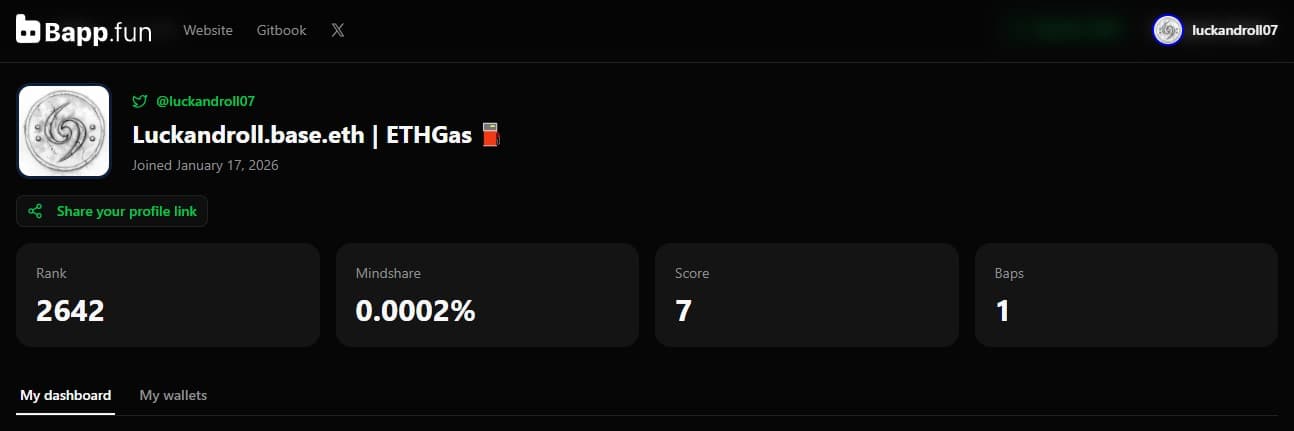Click the Bapp.fun logo icon
Screen dimensions: 1294x431
point(29,31)
